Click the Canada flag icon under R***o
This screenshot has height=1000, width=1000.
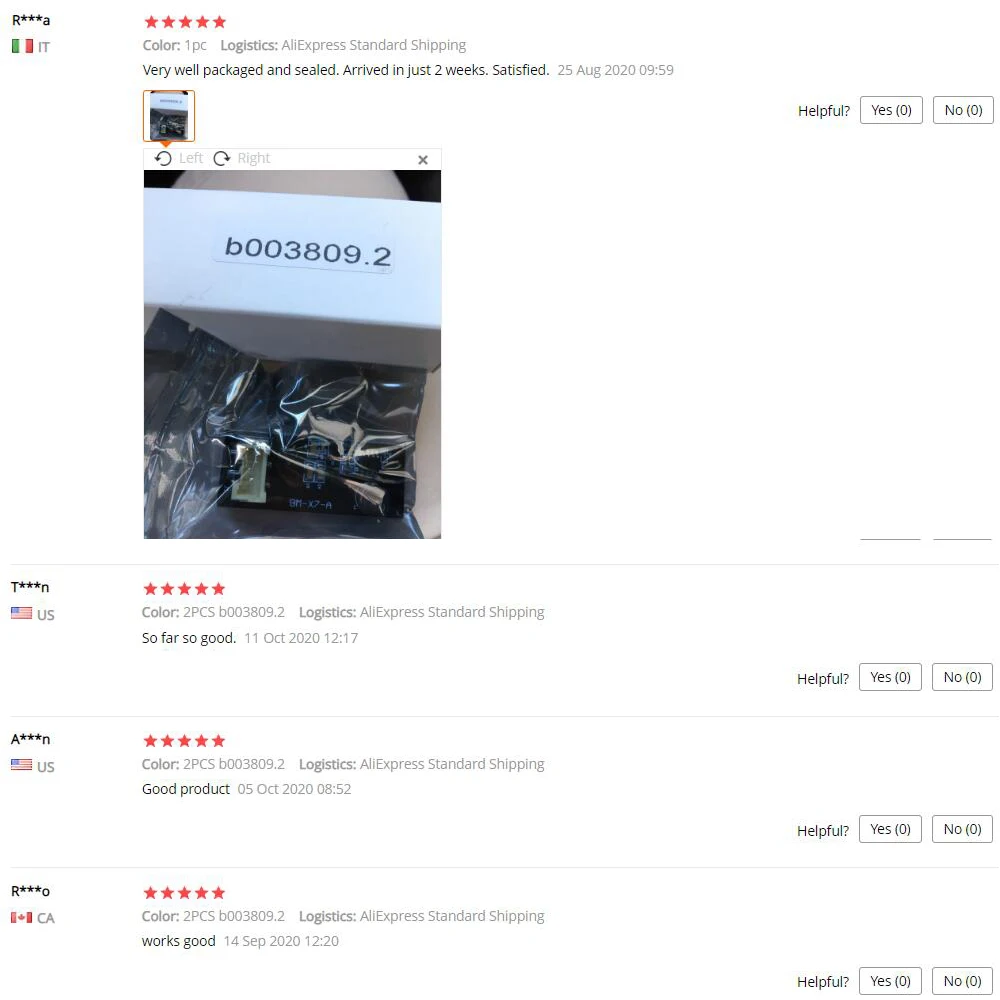click(22, 917)
